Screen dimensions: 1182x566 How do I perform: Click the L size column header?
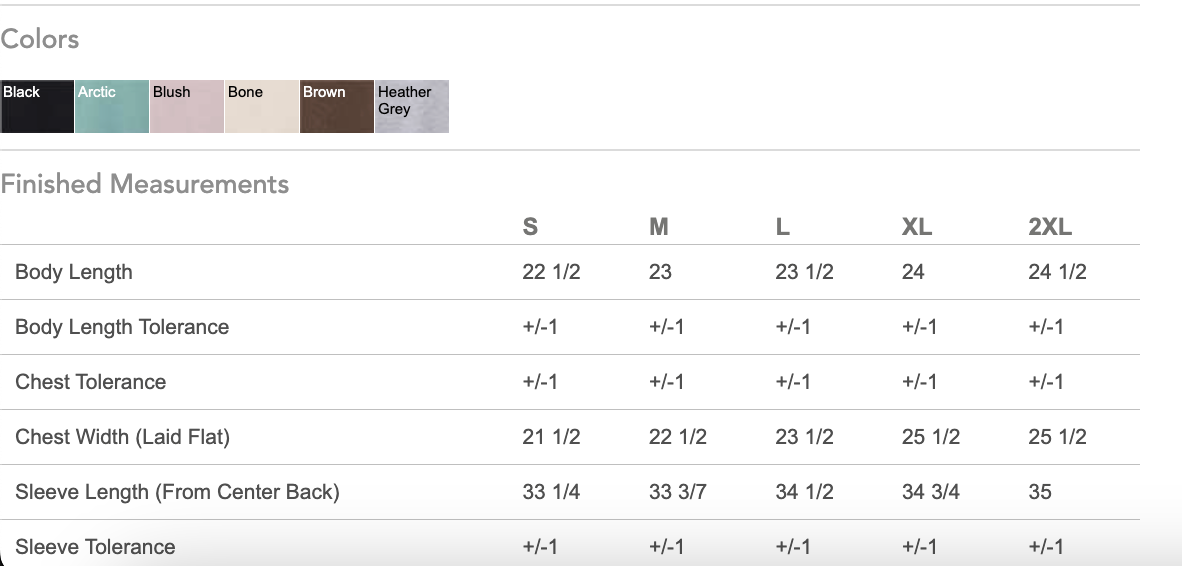[782, 227]
